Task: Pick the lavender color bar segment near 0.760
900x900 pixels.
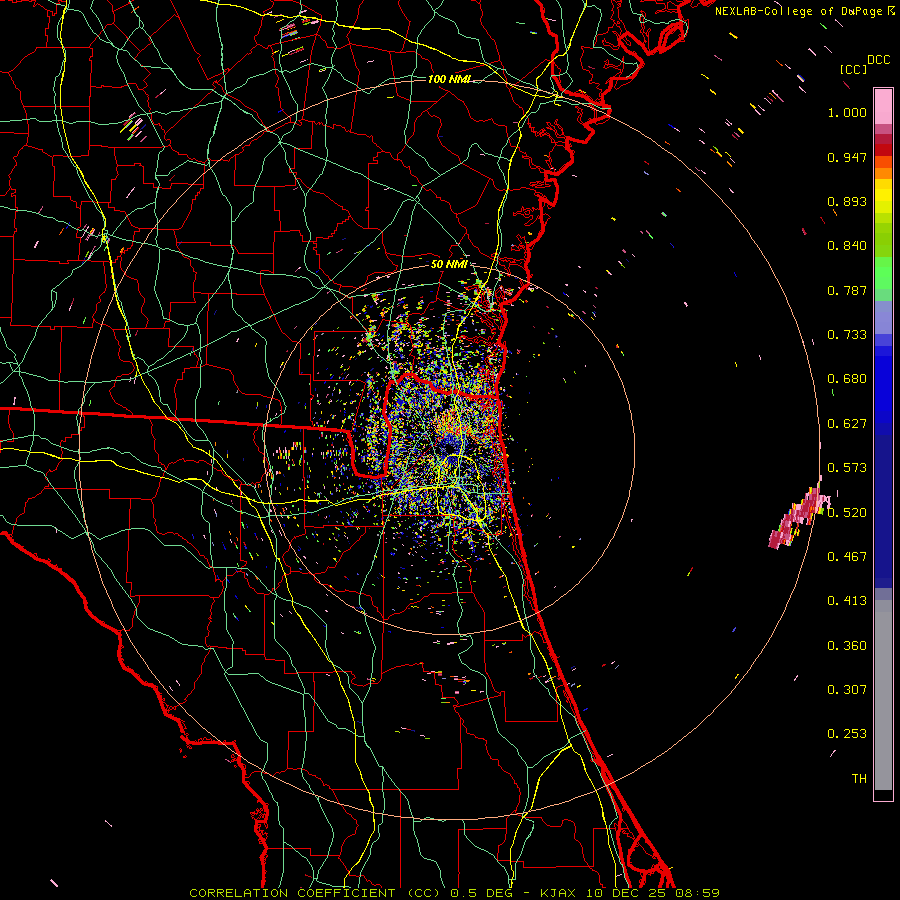Action: (x=883, y=317)
